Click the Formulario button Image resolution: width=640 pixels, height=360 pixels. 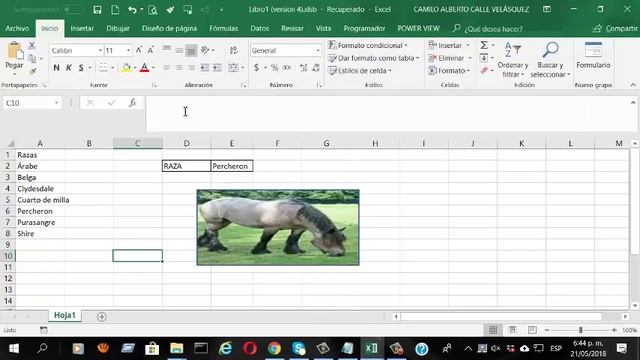(x=593, y=56)
